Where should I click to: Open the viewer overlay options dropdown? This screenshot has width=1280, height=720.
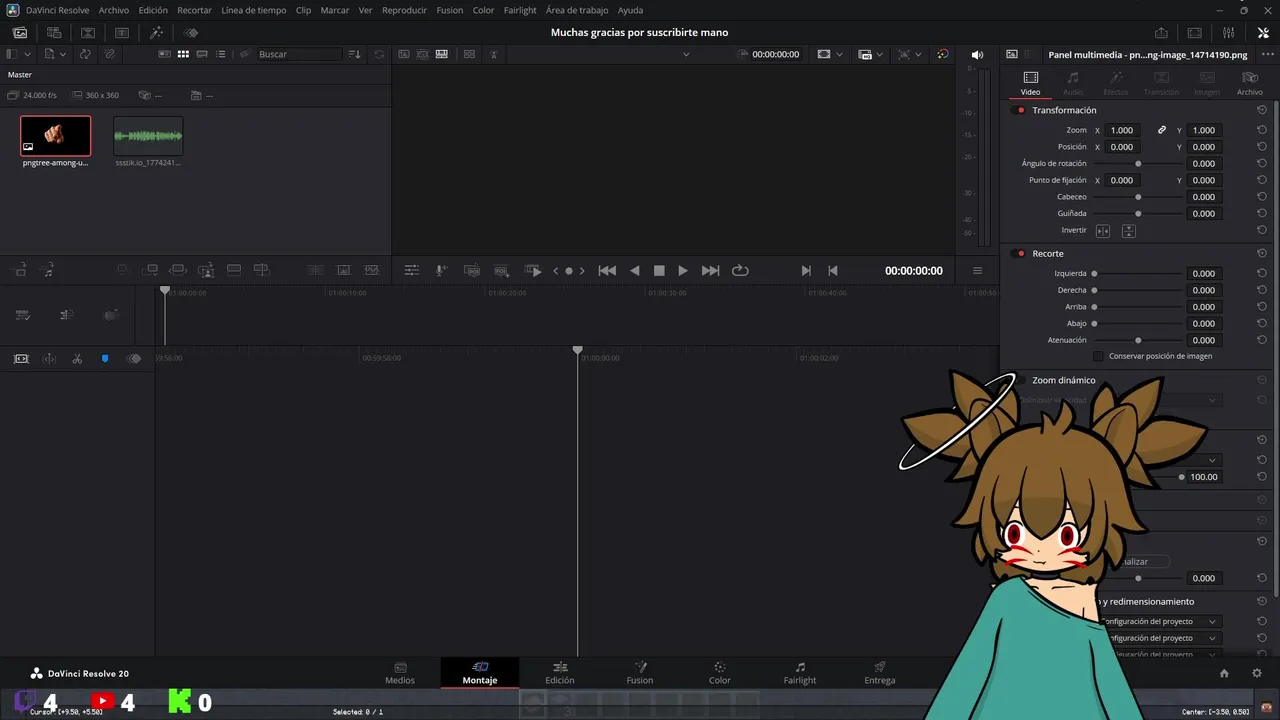click(919, 54)
